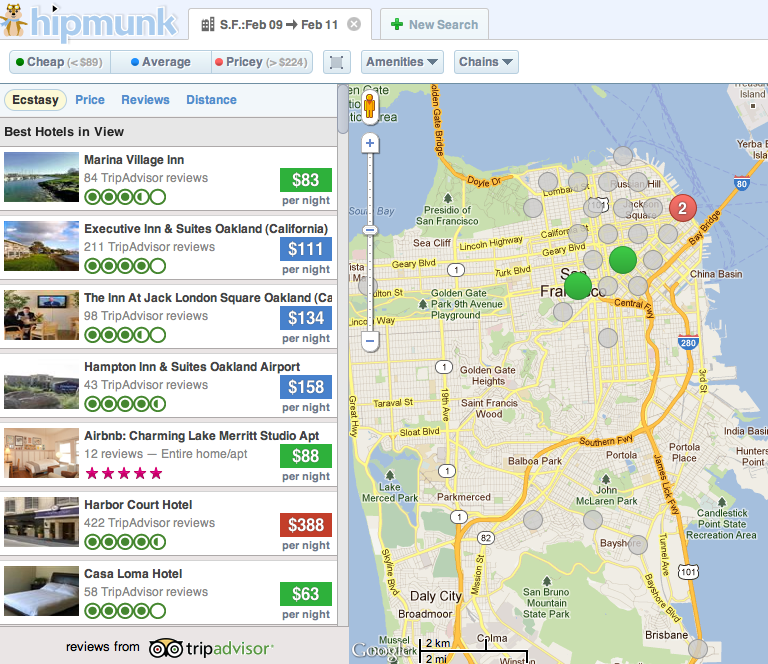Toggle the Average price filter
Screen dimensions: 768x664
(161, 62)
